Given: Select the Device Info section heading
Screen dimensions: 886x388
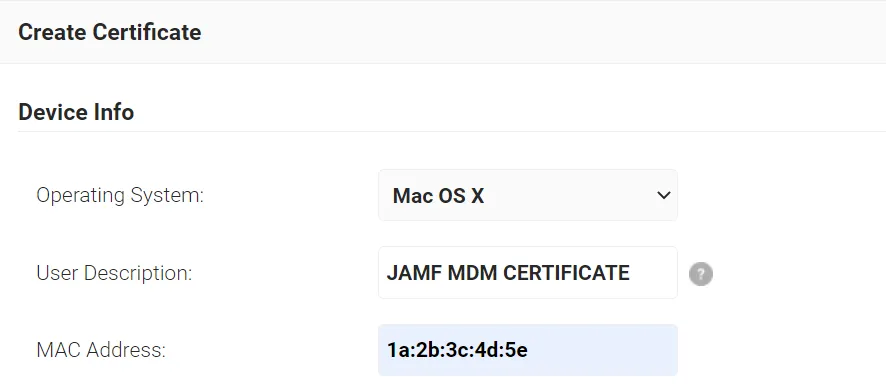Looking at the screenshot, I should pos(76,112).
